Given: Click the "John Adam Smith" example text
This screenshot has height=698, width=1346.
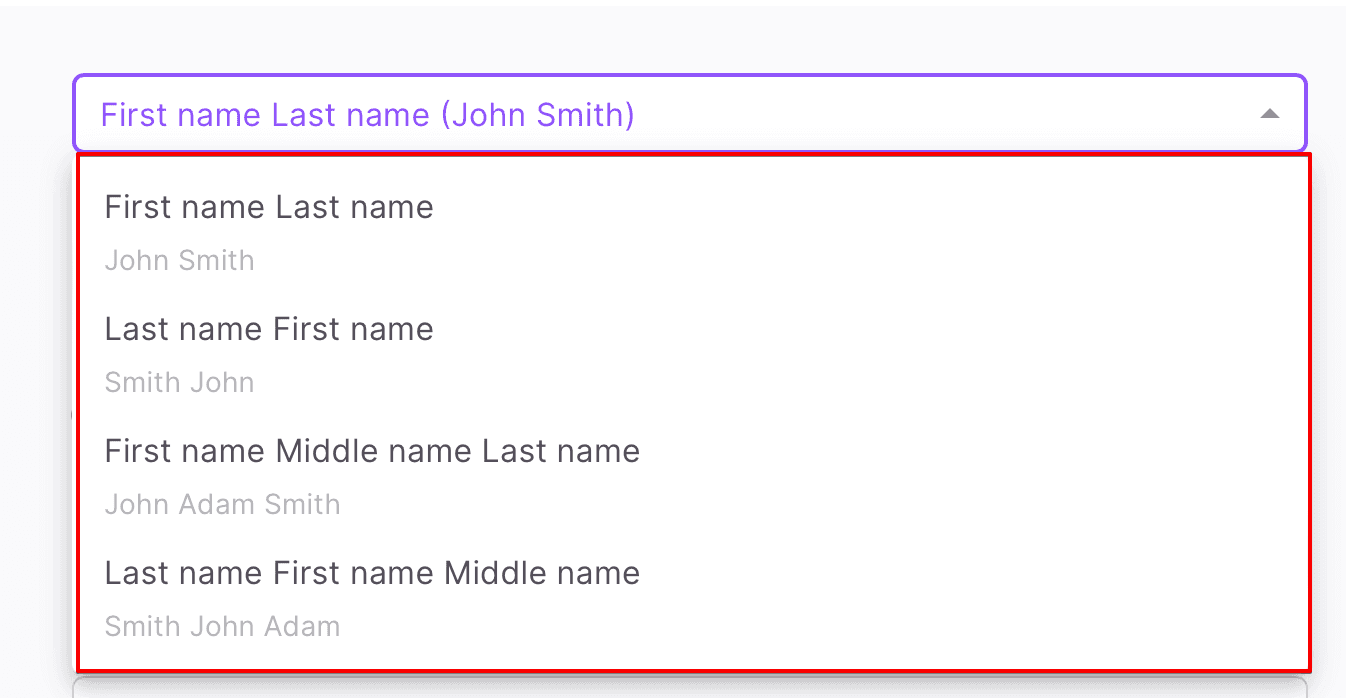Looking at the screenshot, I should coord(222,505).
